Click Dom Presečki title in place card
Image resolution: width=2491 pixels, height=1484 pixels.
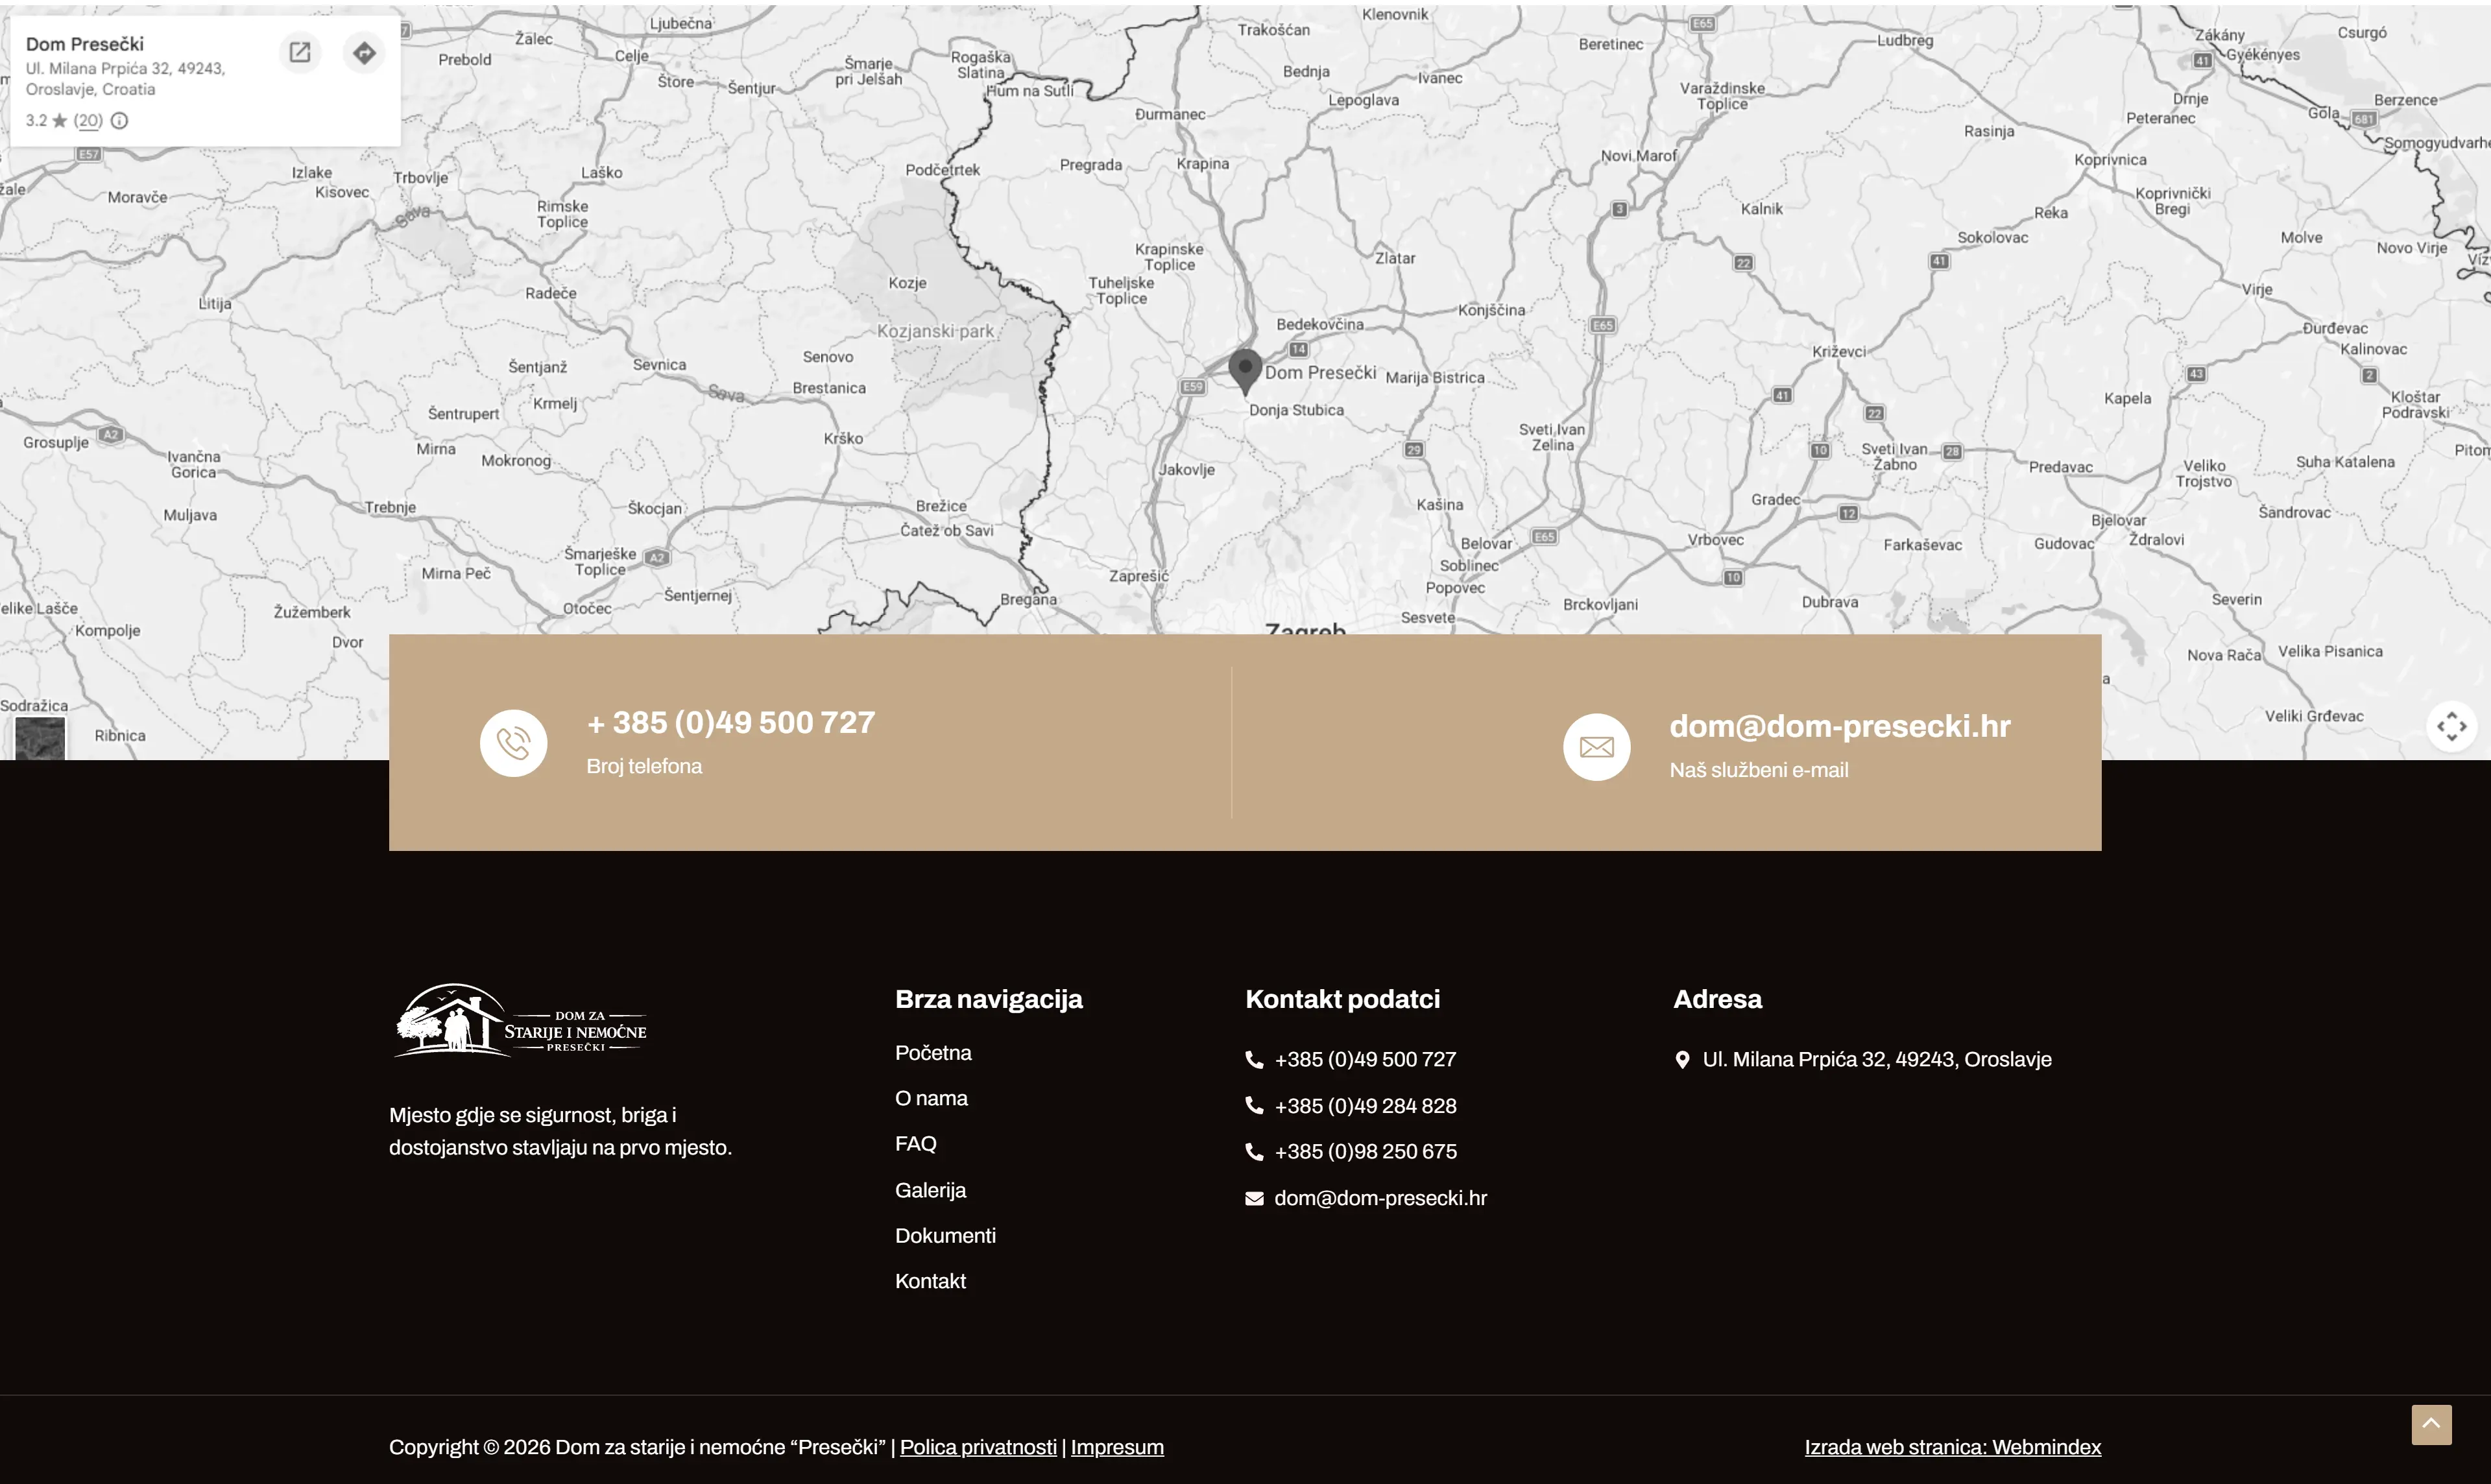[85, 44]
